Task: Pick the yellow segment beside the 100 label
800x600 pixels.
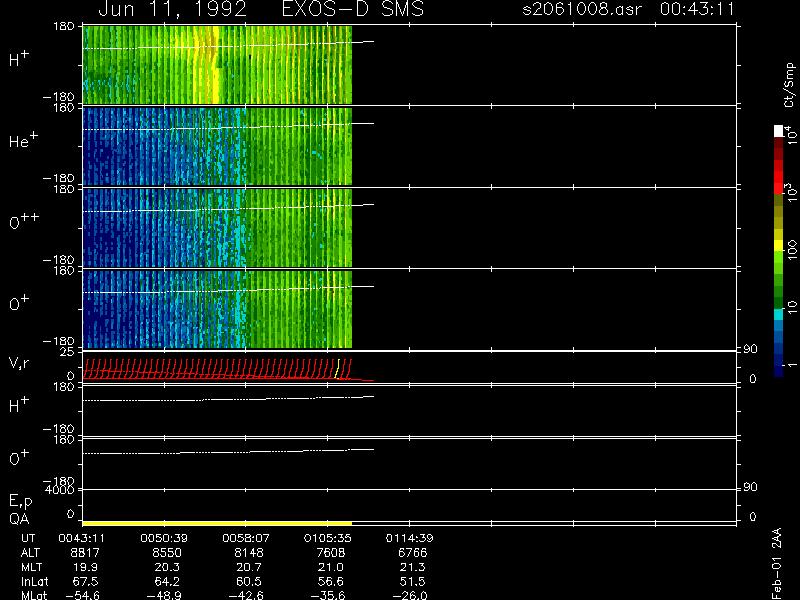Action: click(779, 245)
